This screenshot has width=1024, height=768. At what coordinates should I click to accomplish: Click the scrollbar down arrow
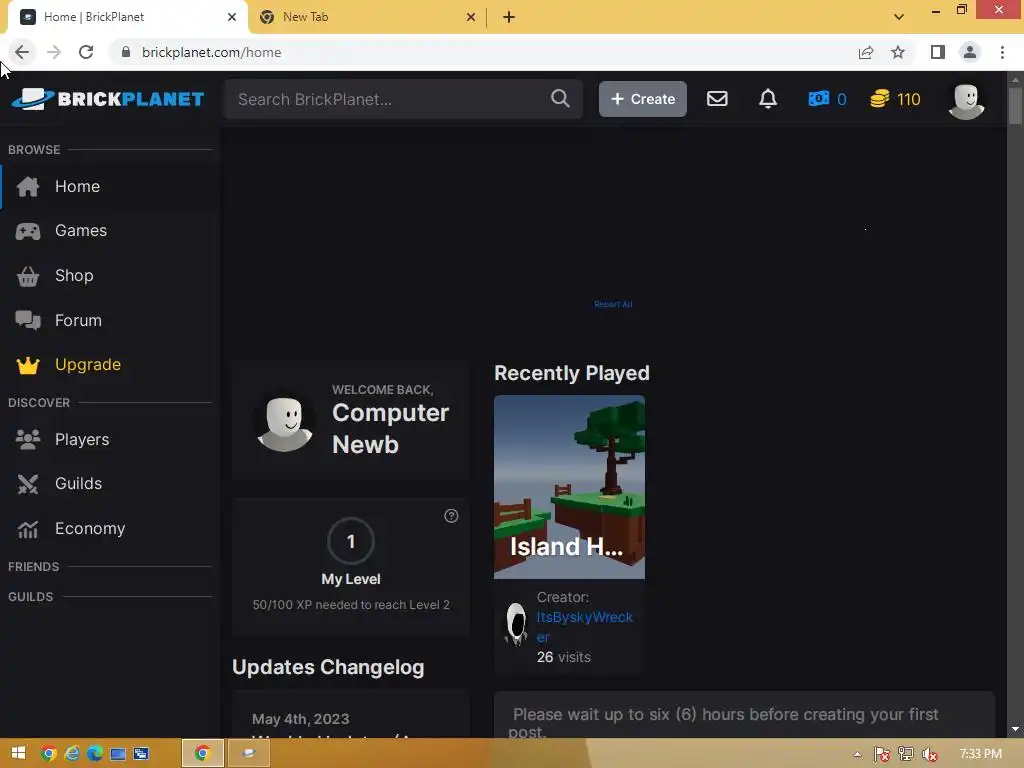[1015, 729]
